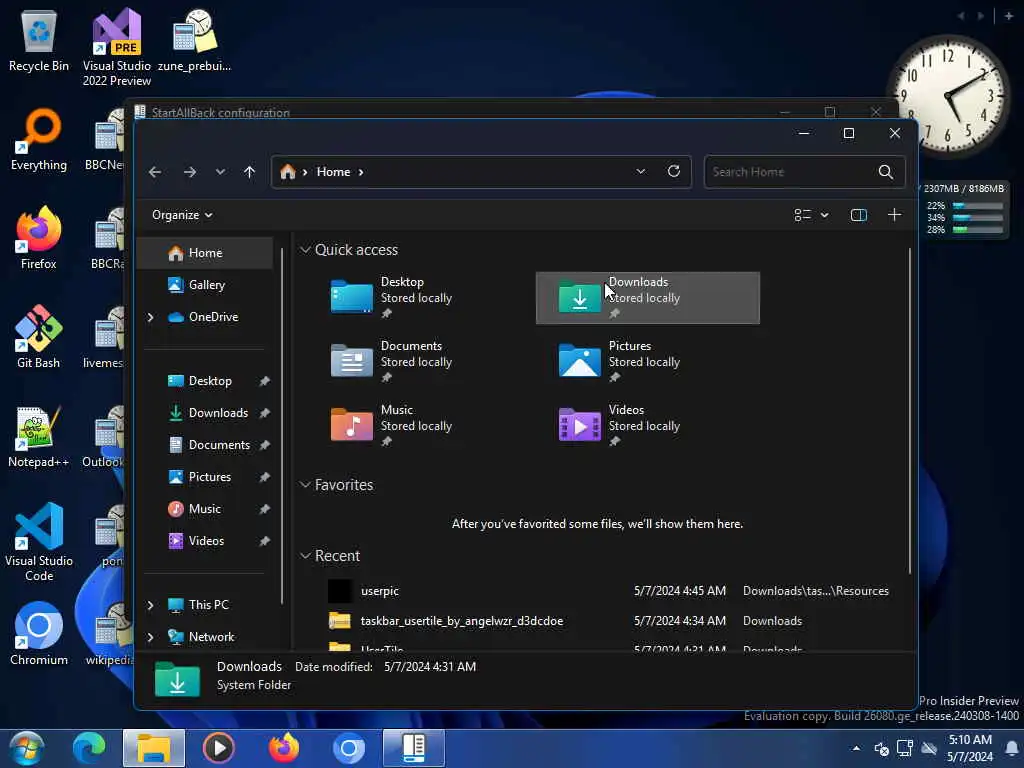Open the notifications bell icon
The height and width of the screenshot is (768, 1024).
tap(1012, 748)
